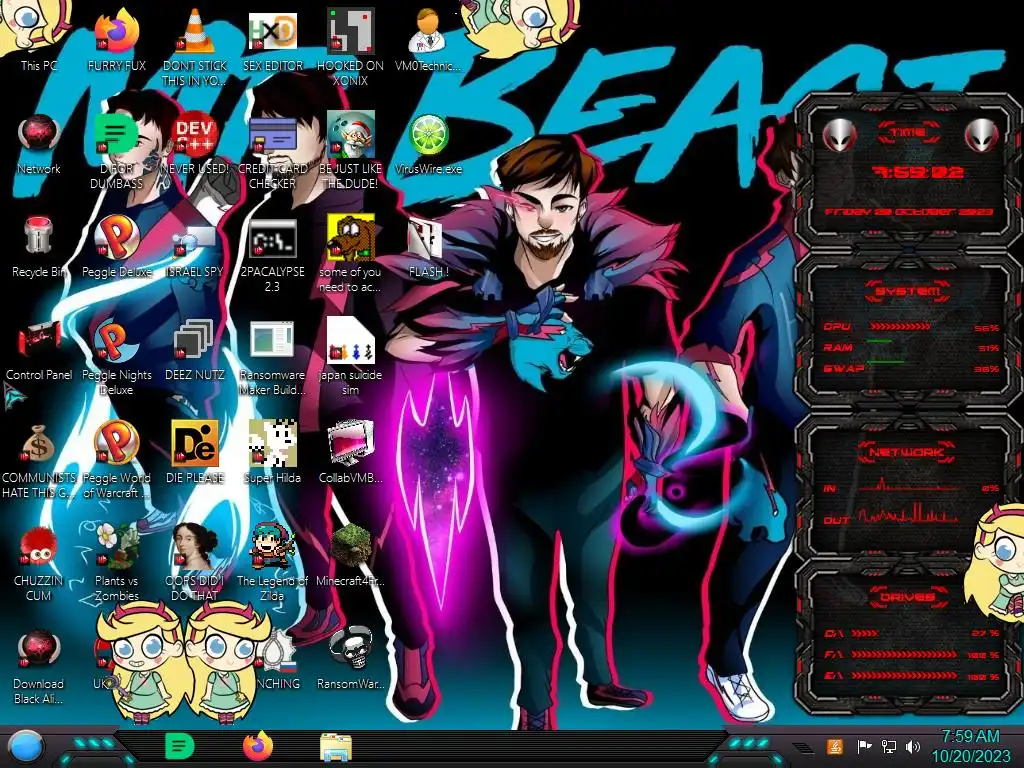
Task: Click the C:\ drive usage bar
Action: [865, 633]
